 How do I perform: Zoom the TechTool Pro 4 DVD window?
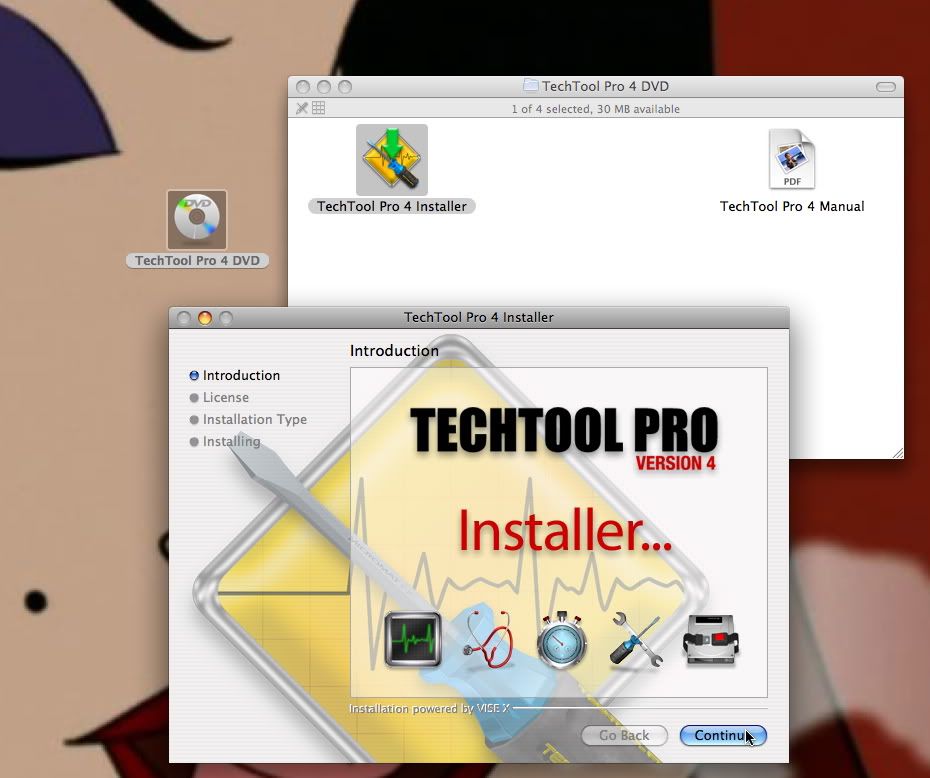(345, 87)
